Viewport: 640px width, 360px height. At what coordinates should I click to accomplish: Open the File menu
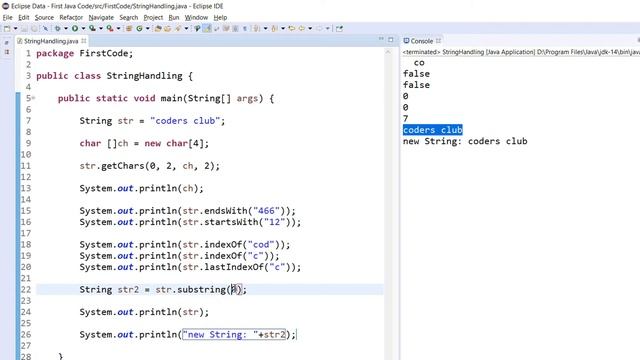[x=7, y=18]
